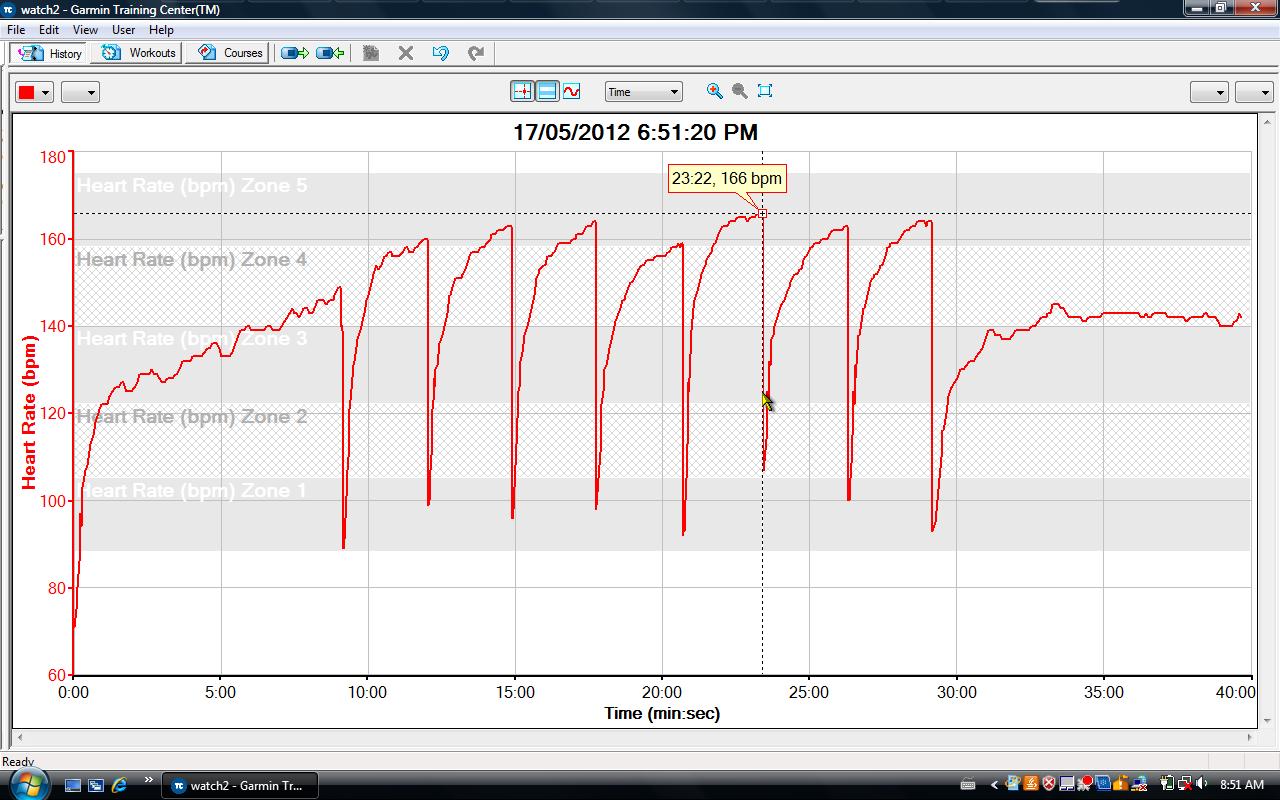Image resolution: width=1280 pixels, height=800 pixels.
Task: Click the Internet Explorer quick launch icon
Action: click(x=119, y=785)
